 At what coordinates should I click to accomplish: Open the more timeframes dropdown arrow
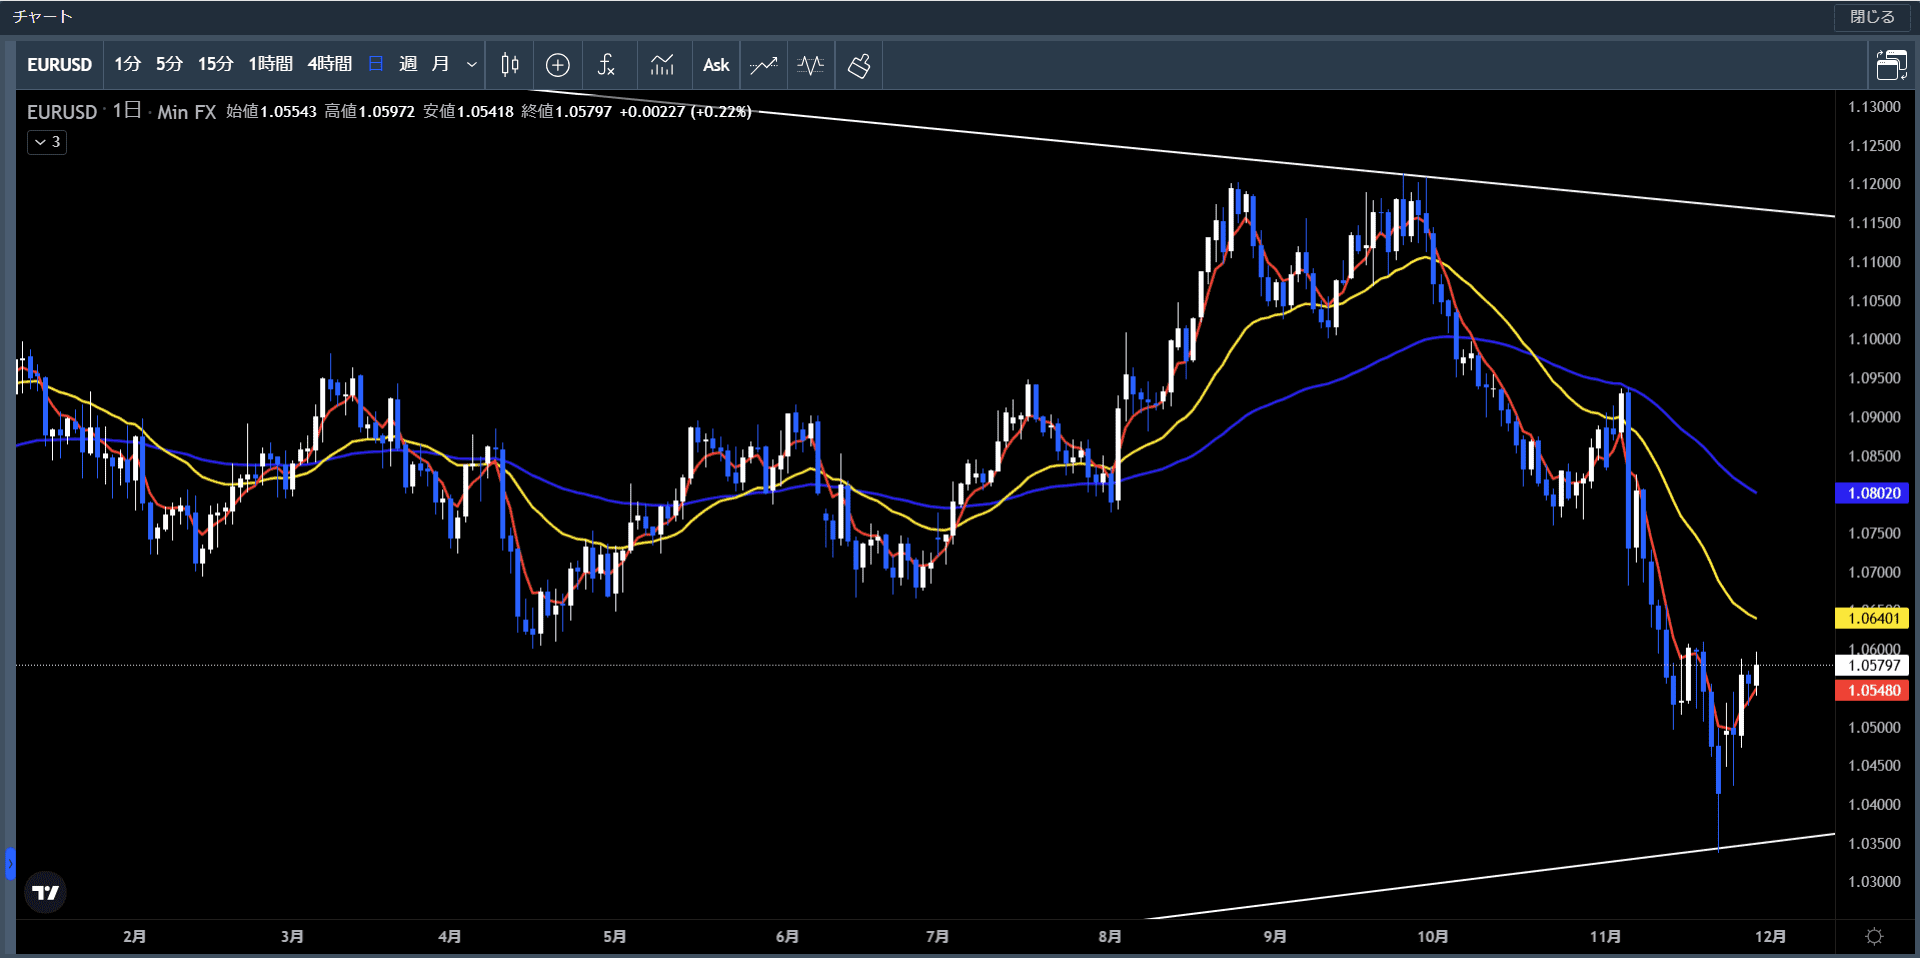[472, 65]
